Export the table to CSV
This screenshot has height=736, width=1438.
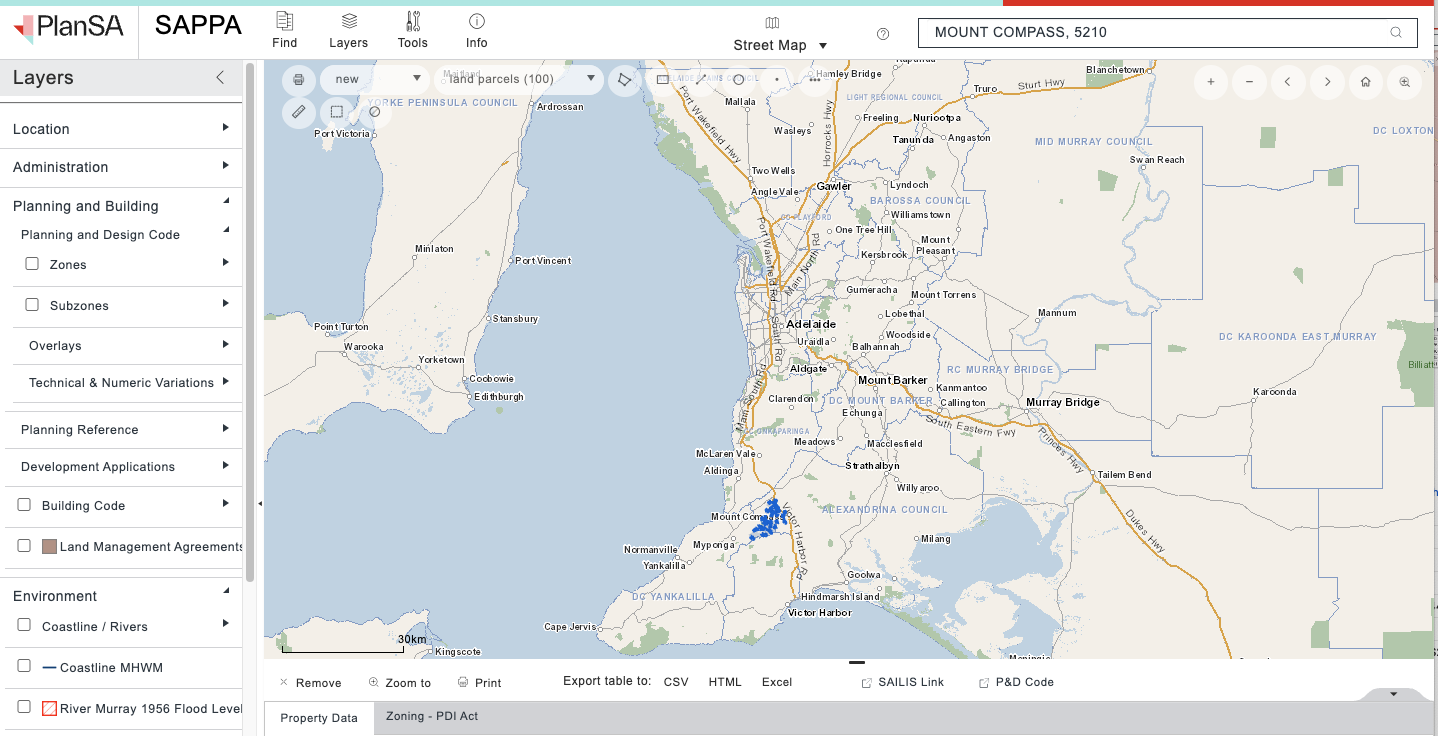coord(675,682)
